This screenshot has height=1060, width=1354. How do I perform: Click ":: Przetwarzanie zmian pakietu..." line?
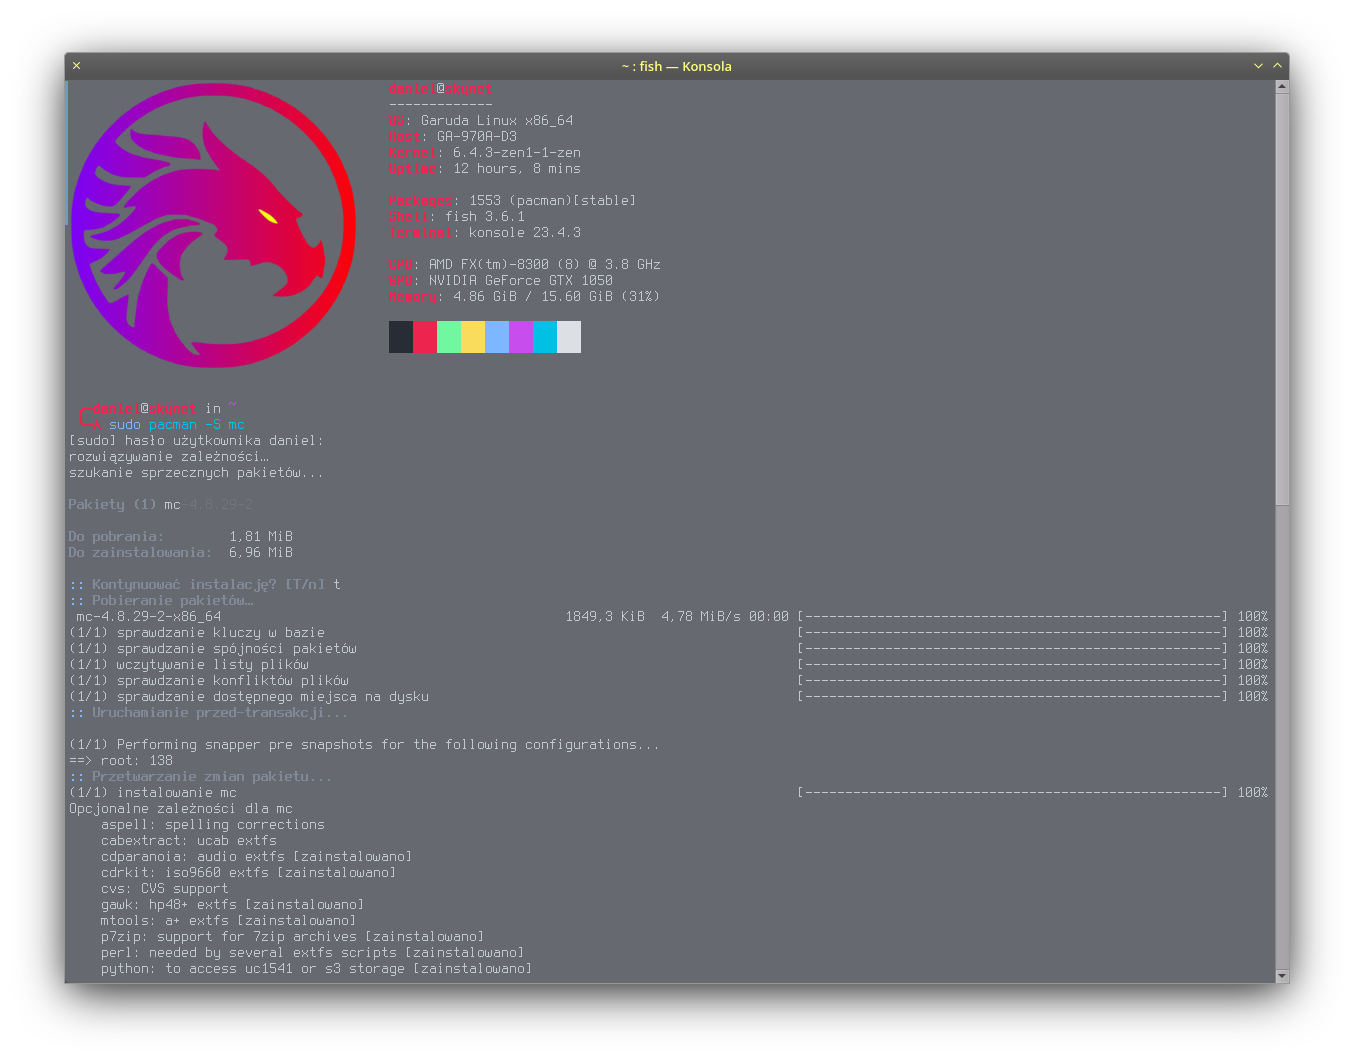coord(201,777)
